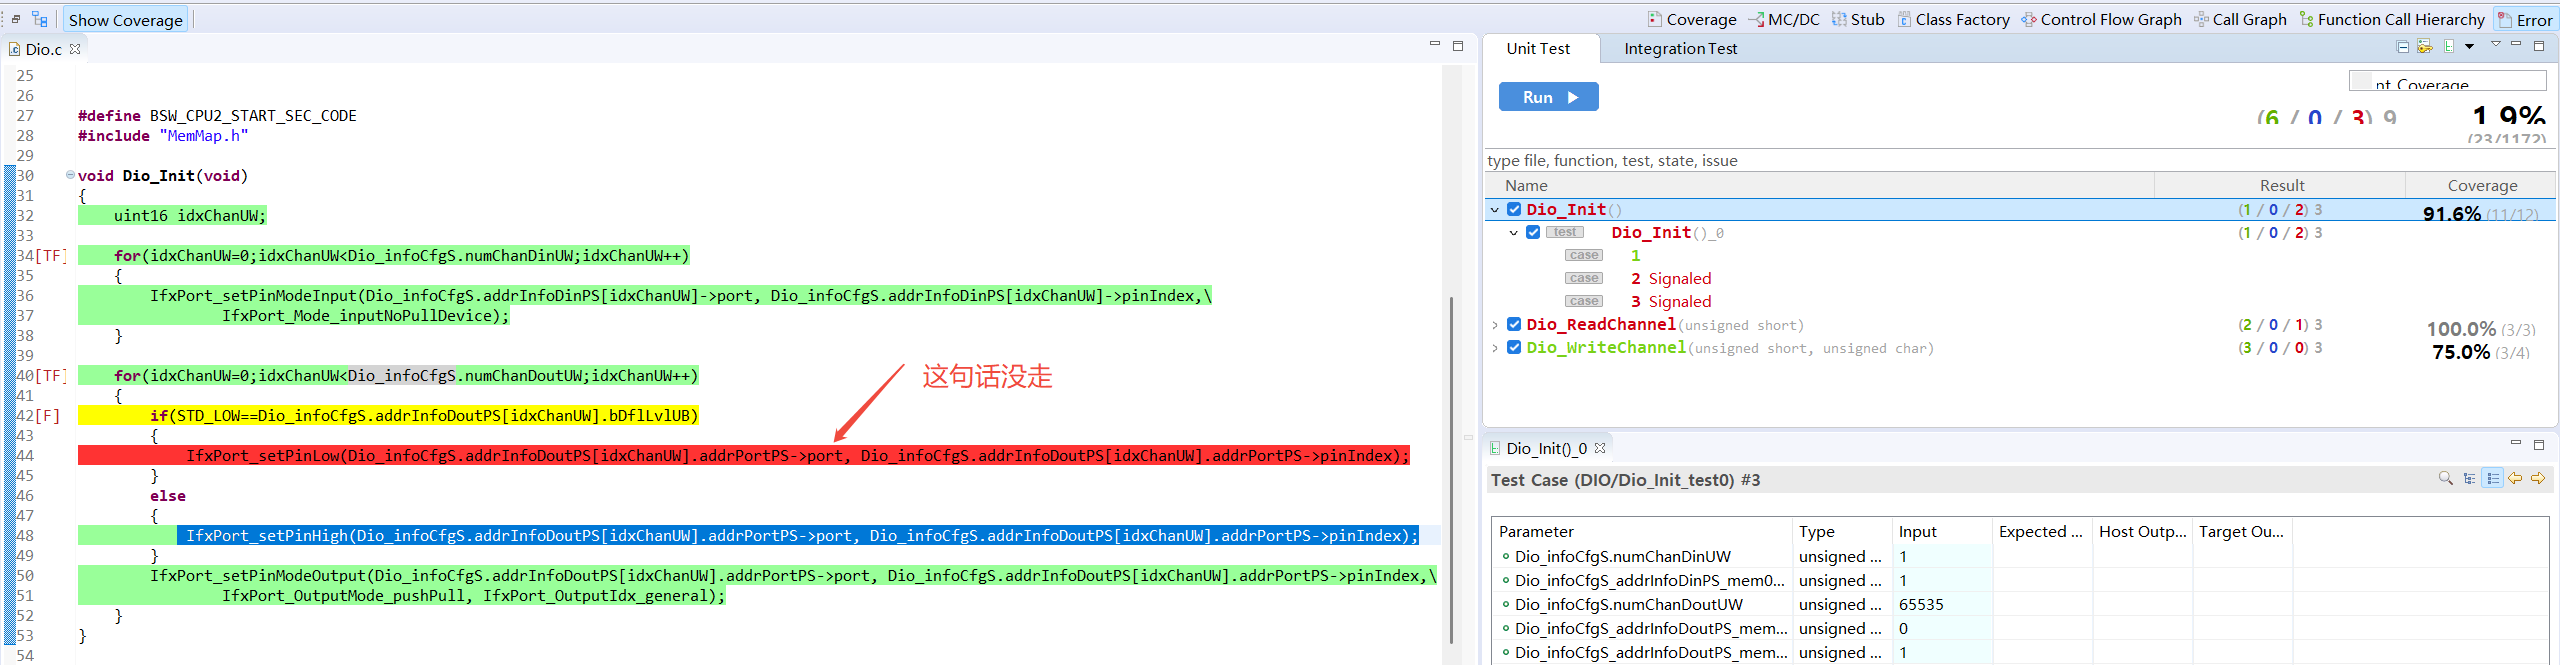Image resolution: width=2560 pixels, height=665 pixels.
Task: Go to previous test case with left arrow
Action: [2515, 479]
